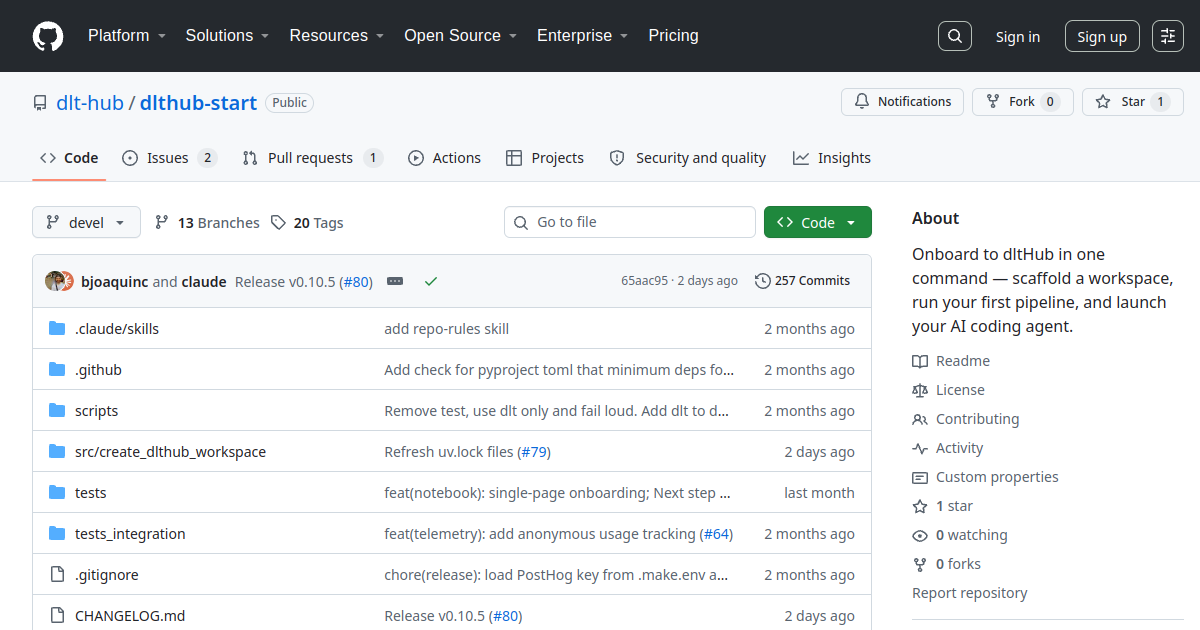Screen dimensions: 1200x630
Task: Switch to the Issues tab
Action: [170, 158]
